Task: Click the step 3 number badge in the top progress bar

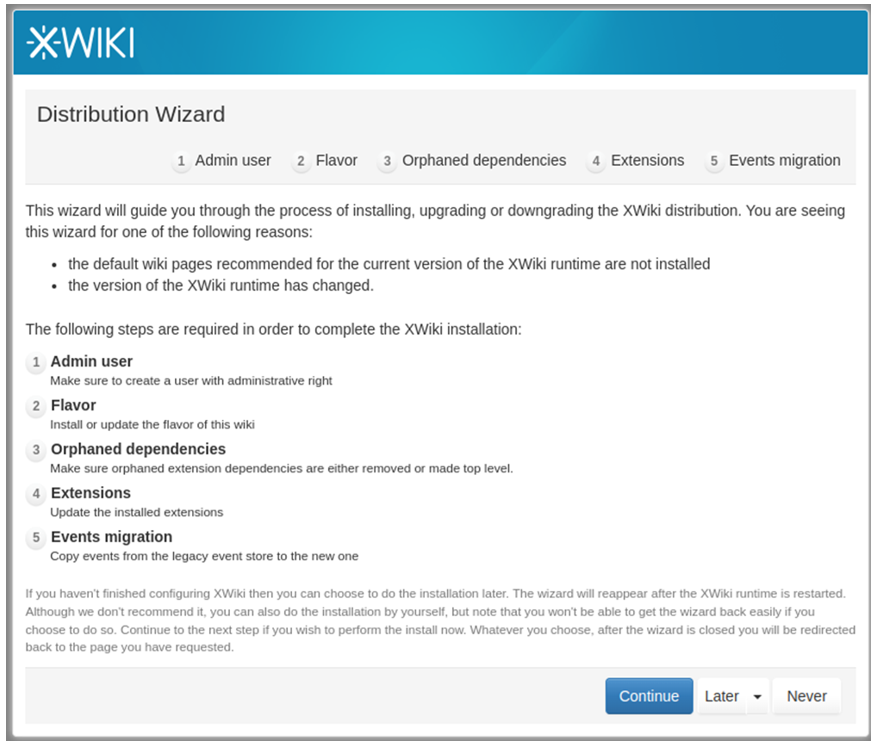Action: [387, 162]
